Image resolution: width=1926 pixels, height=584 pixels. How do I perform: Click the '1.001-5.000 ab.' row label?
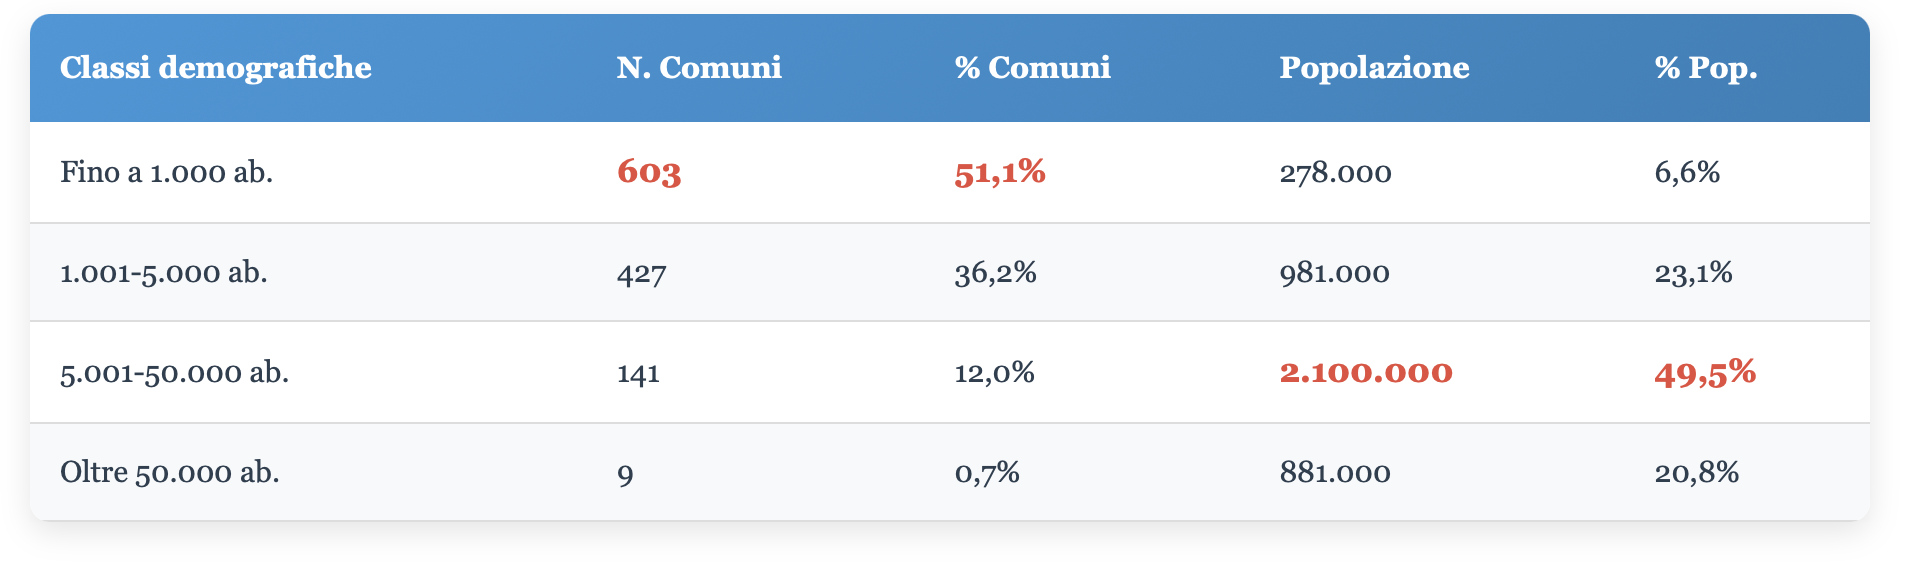[x=163, y=273]
